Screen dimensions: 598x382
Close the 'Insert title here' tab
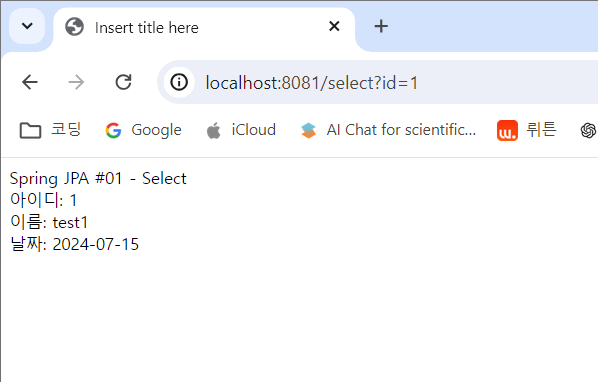pyautogui.click(x=334, y=26)
